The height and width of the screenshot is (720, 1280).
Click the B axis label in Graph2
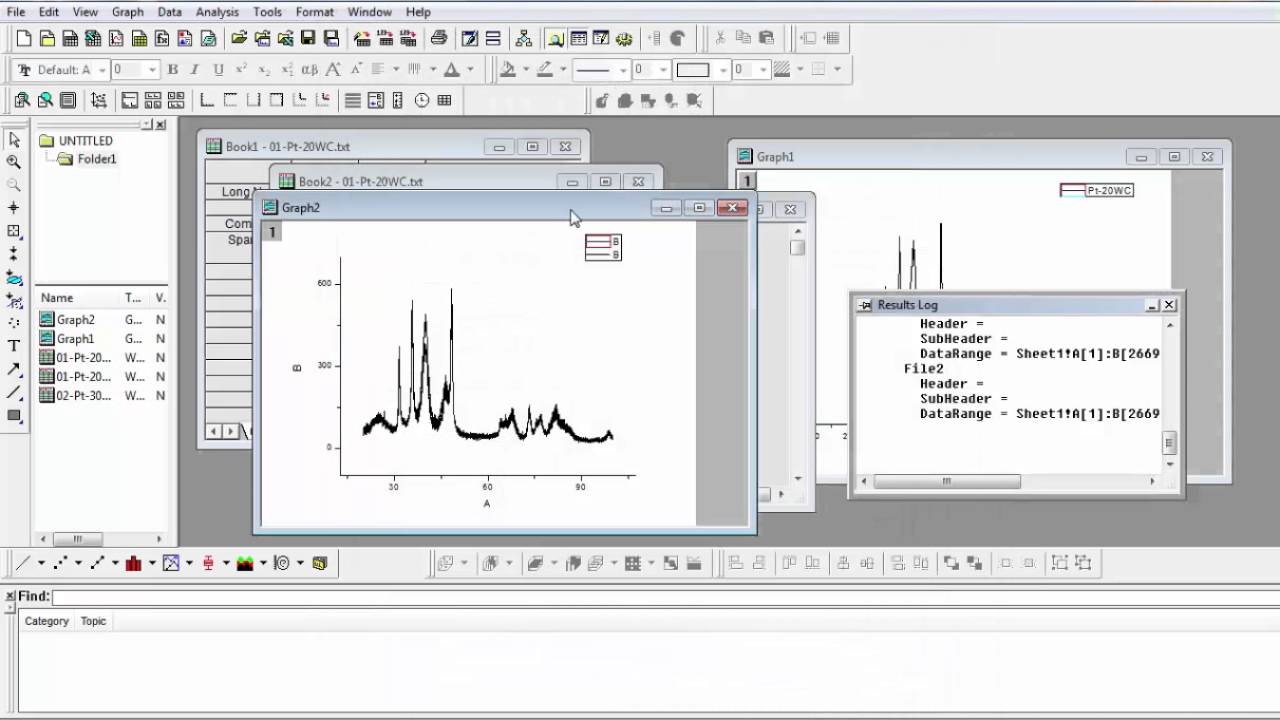[x=297, y=368]
